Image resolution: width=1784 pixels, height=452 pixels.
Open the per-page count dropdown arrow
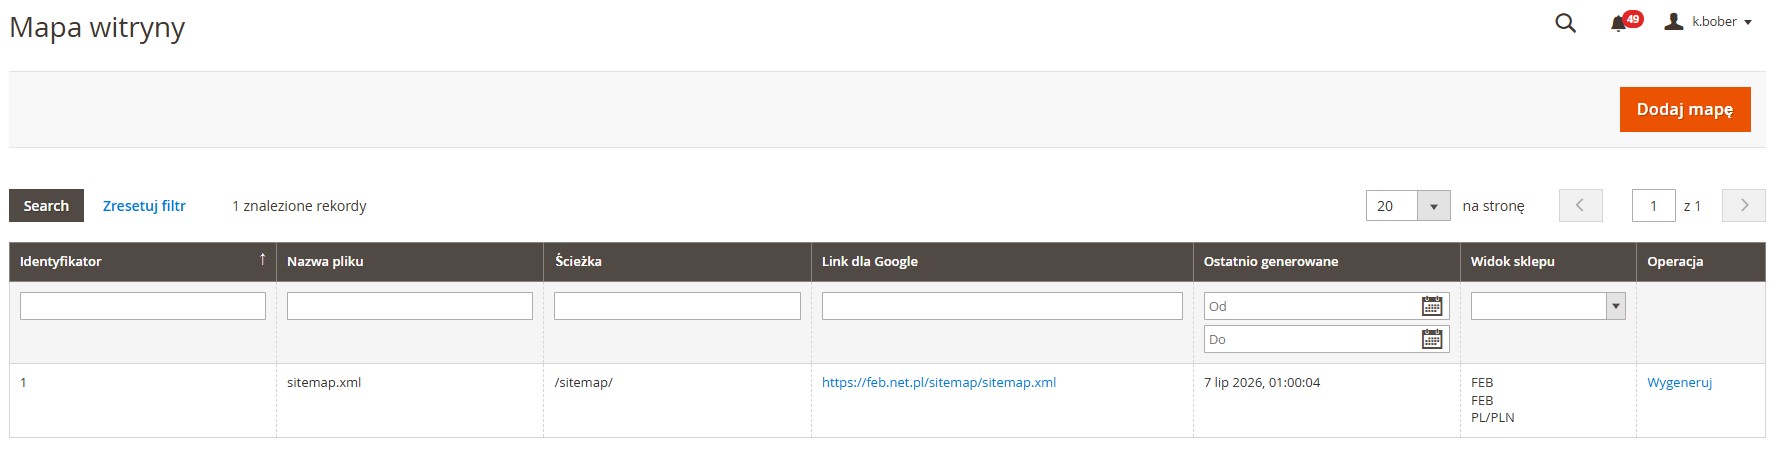point(1433,206)
